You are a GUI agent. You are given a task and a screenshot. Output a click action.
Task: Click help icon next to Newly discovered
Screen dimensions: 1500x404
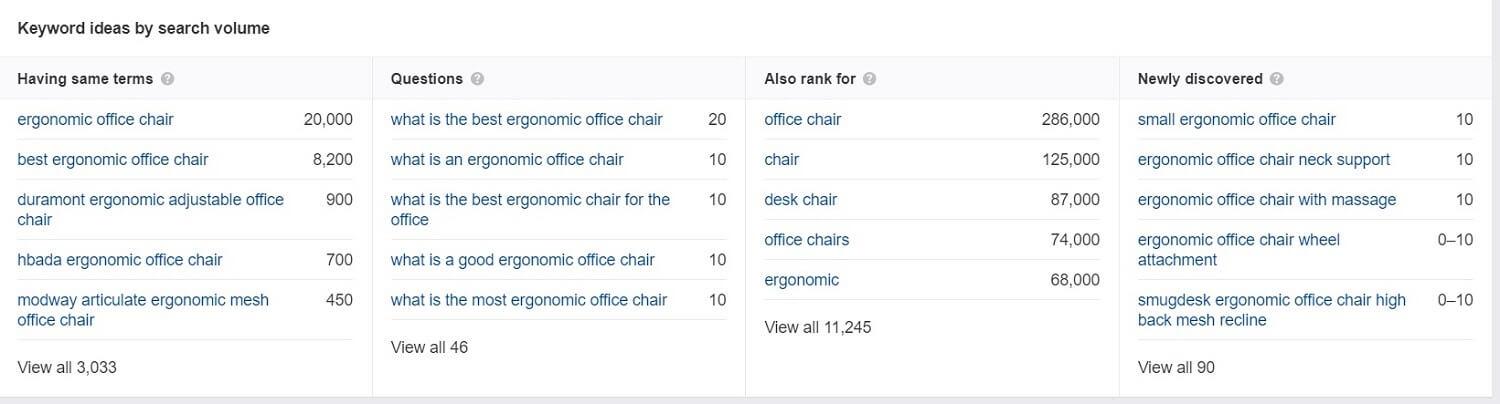[x=1277, y=79]
